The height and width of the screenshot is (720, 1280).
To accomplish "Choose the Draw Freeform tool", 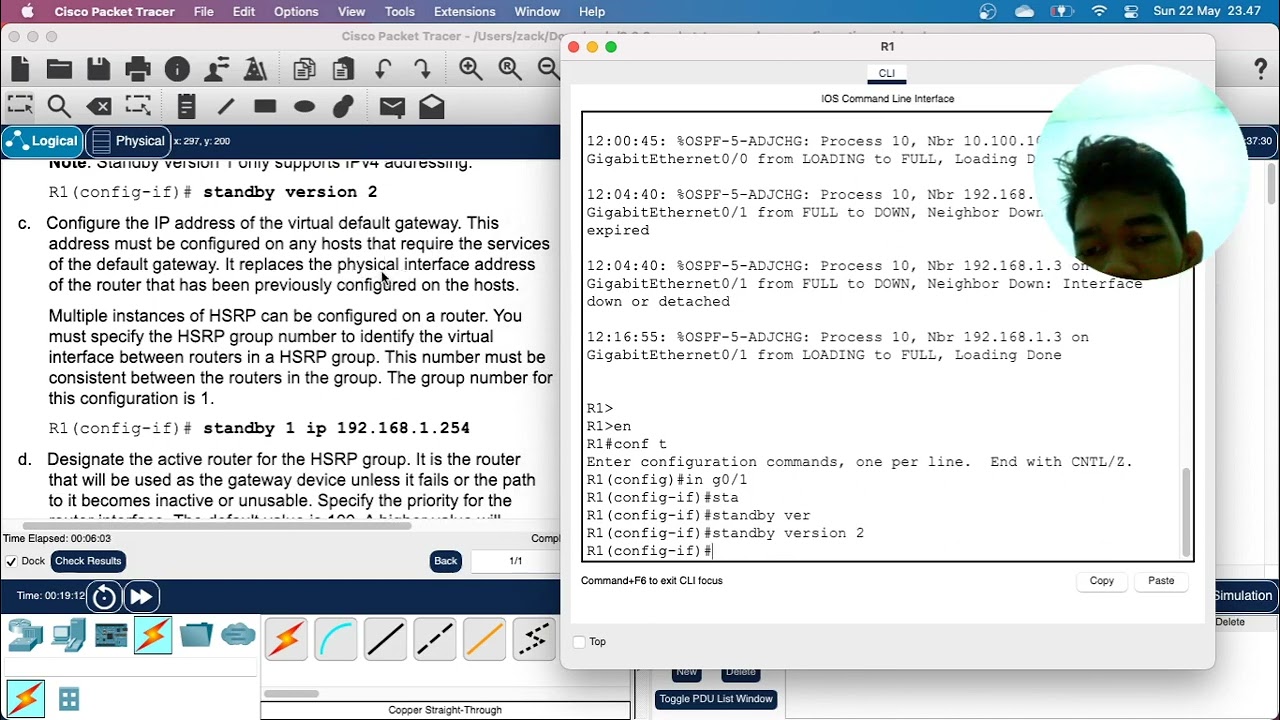I will [x=344, y=106].
